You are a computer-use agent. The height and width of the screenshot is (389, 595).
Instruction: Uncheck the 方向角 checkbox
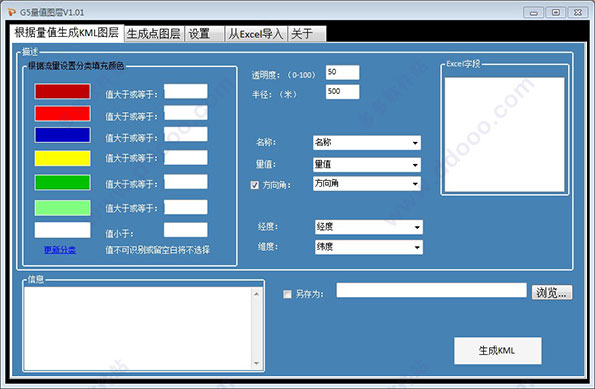tap(255, 185)
